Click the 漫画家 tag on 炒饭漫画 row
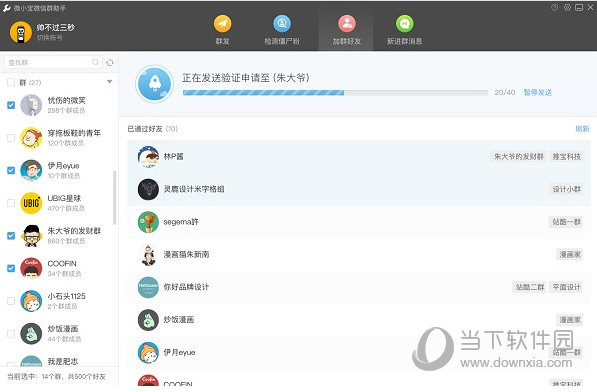Viewport: 597px width, 392px height. tap(570, 320)
